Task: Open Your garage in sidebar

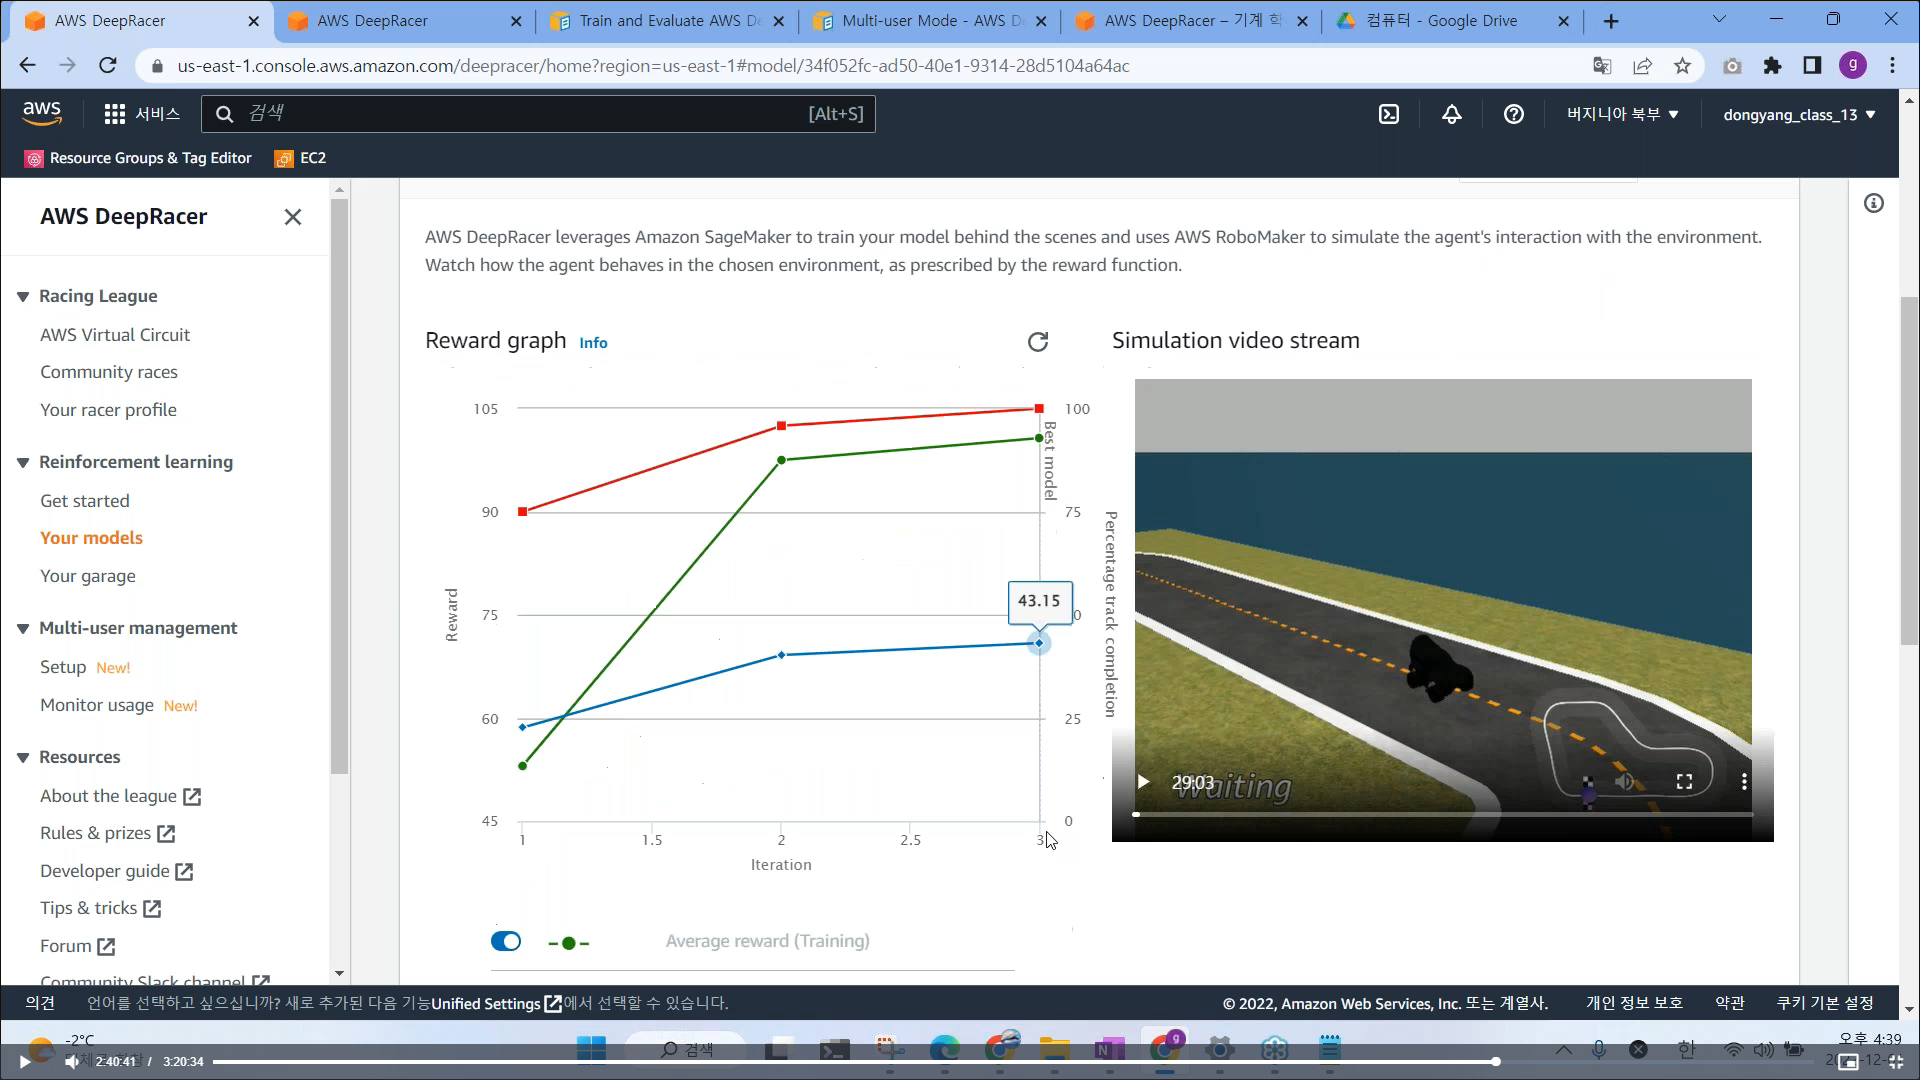Action: [88, 576]
